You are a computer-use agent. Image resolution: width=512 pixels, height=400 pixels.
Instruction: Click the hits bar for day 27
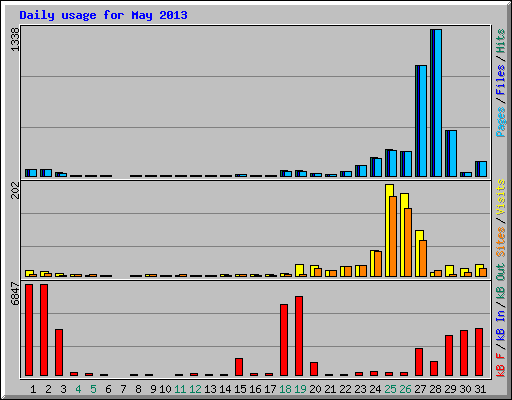pos(421,121)
